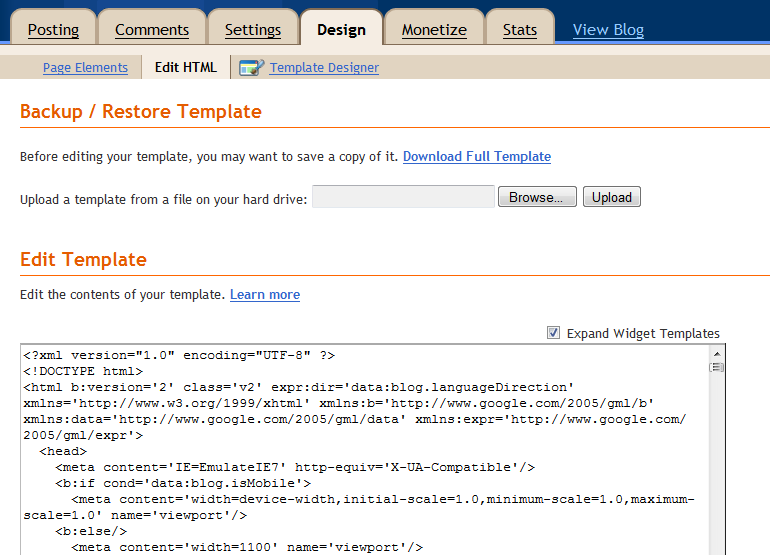Go to the Settings tab
Viewport: 770px width, 555px height.
[252, 30]
